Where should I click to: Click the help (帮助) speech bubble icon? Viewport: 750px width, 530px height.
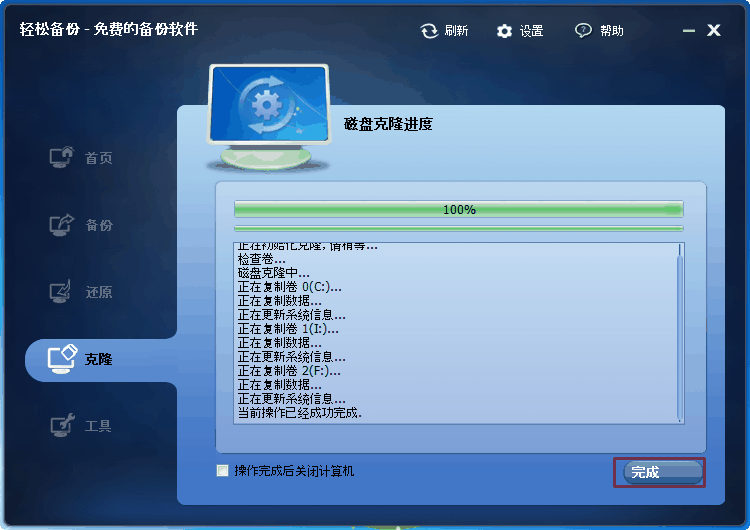[583, 31]
